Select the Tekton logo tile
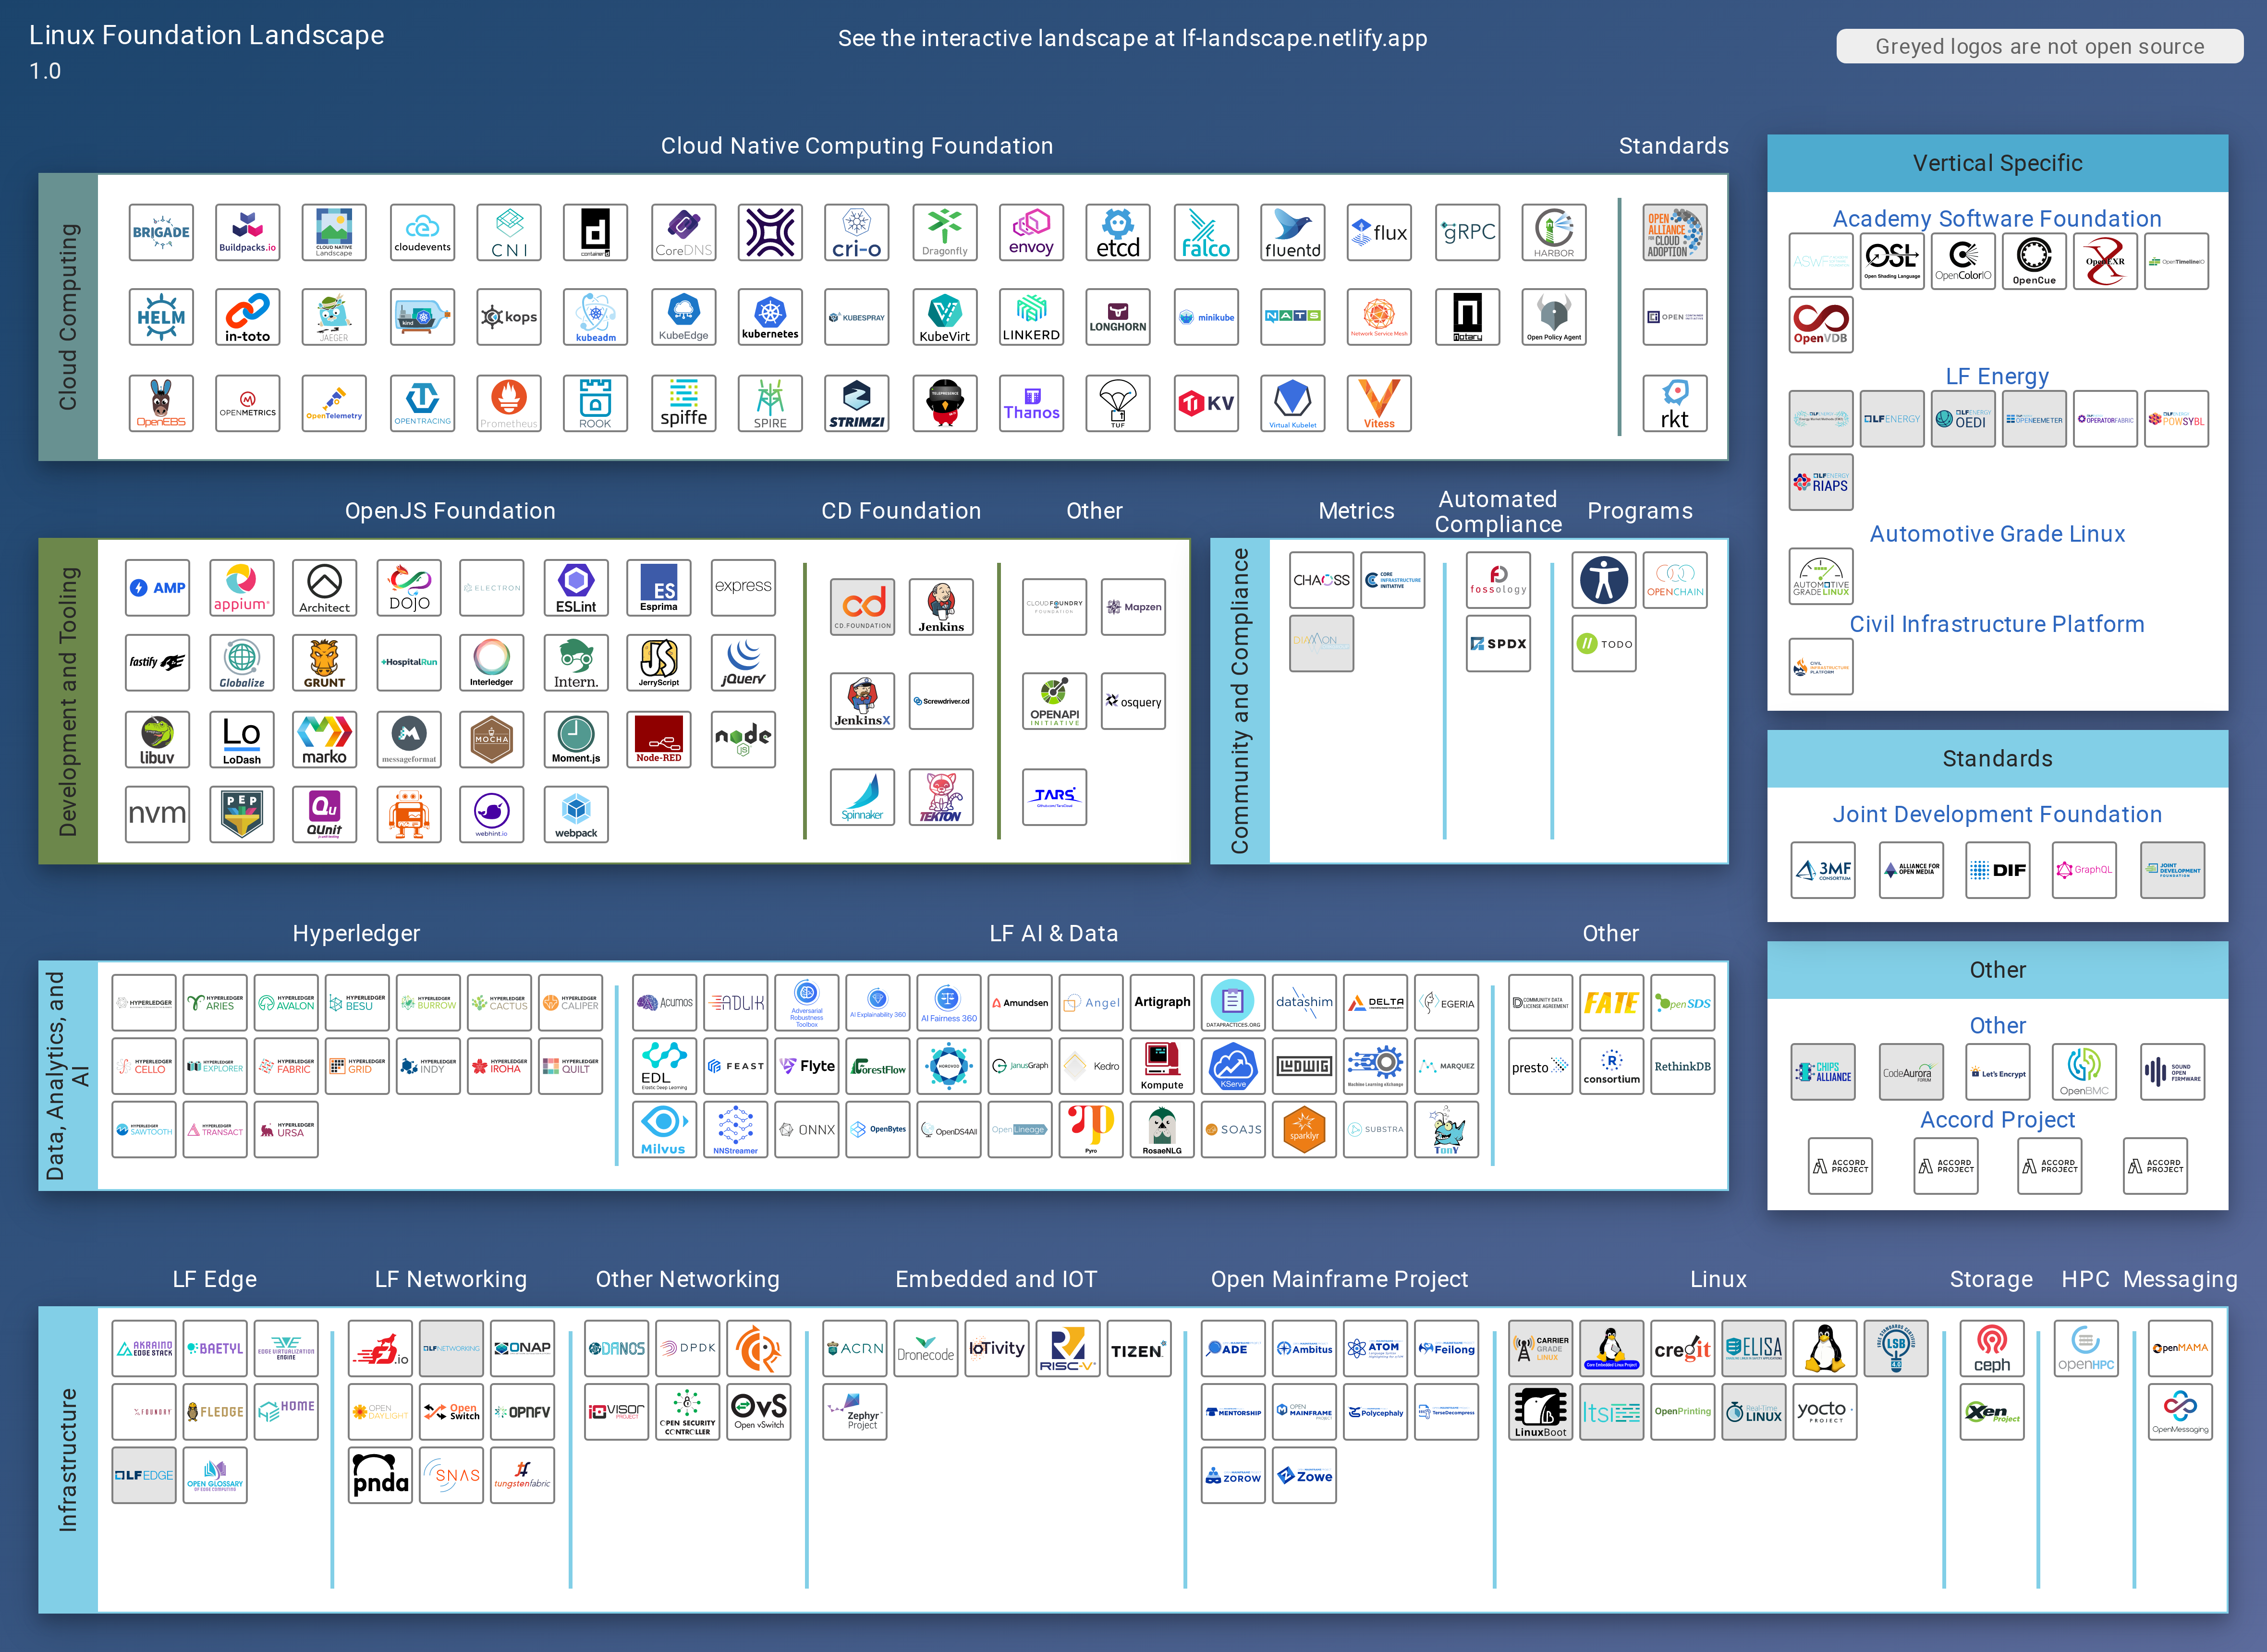Image resolution: width=2267 pixels, height=1652 pixels. click(x=941, y=797)
